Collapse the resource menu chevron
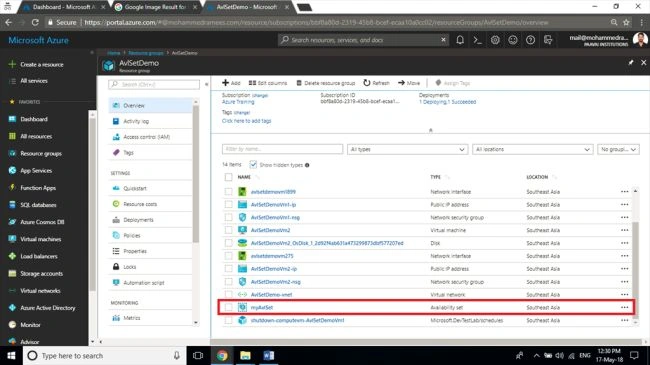The width and height of the screenshot is (650, 365). click(x=206, y=84)
